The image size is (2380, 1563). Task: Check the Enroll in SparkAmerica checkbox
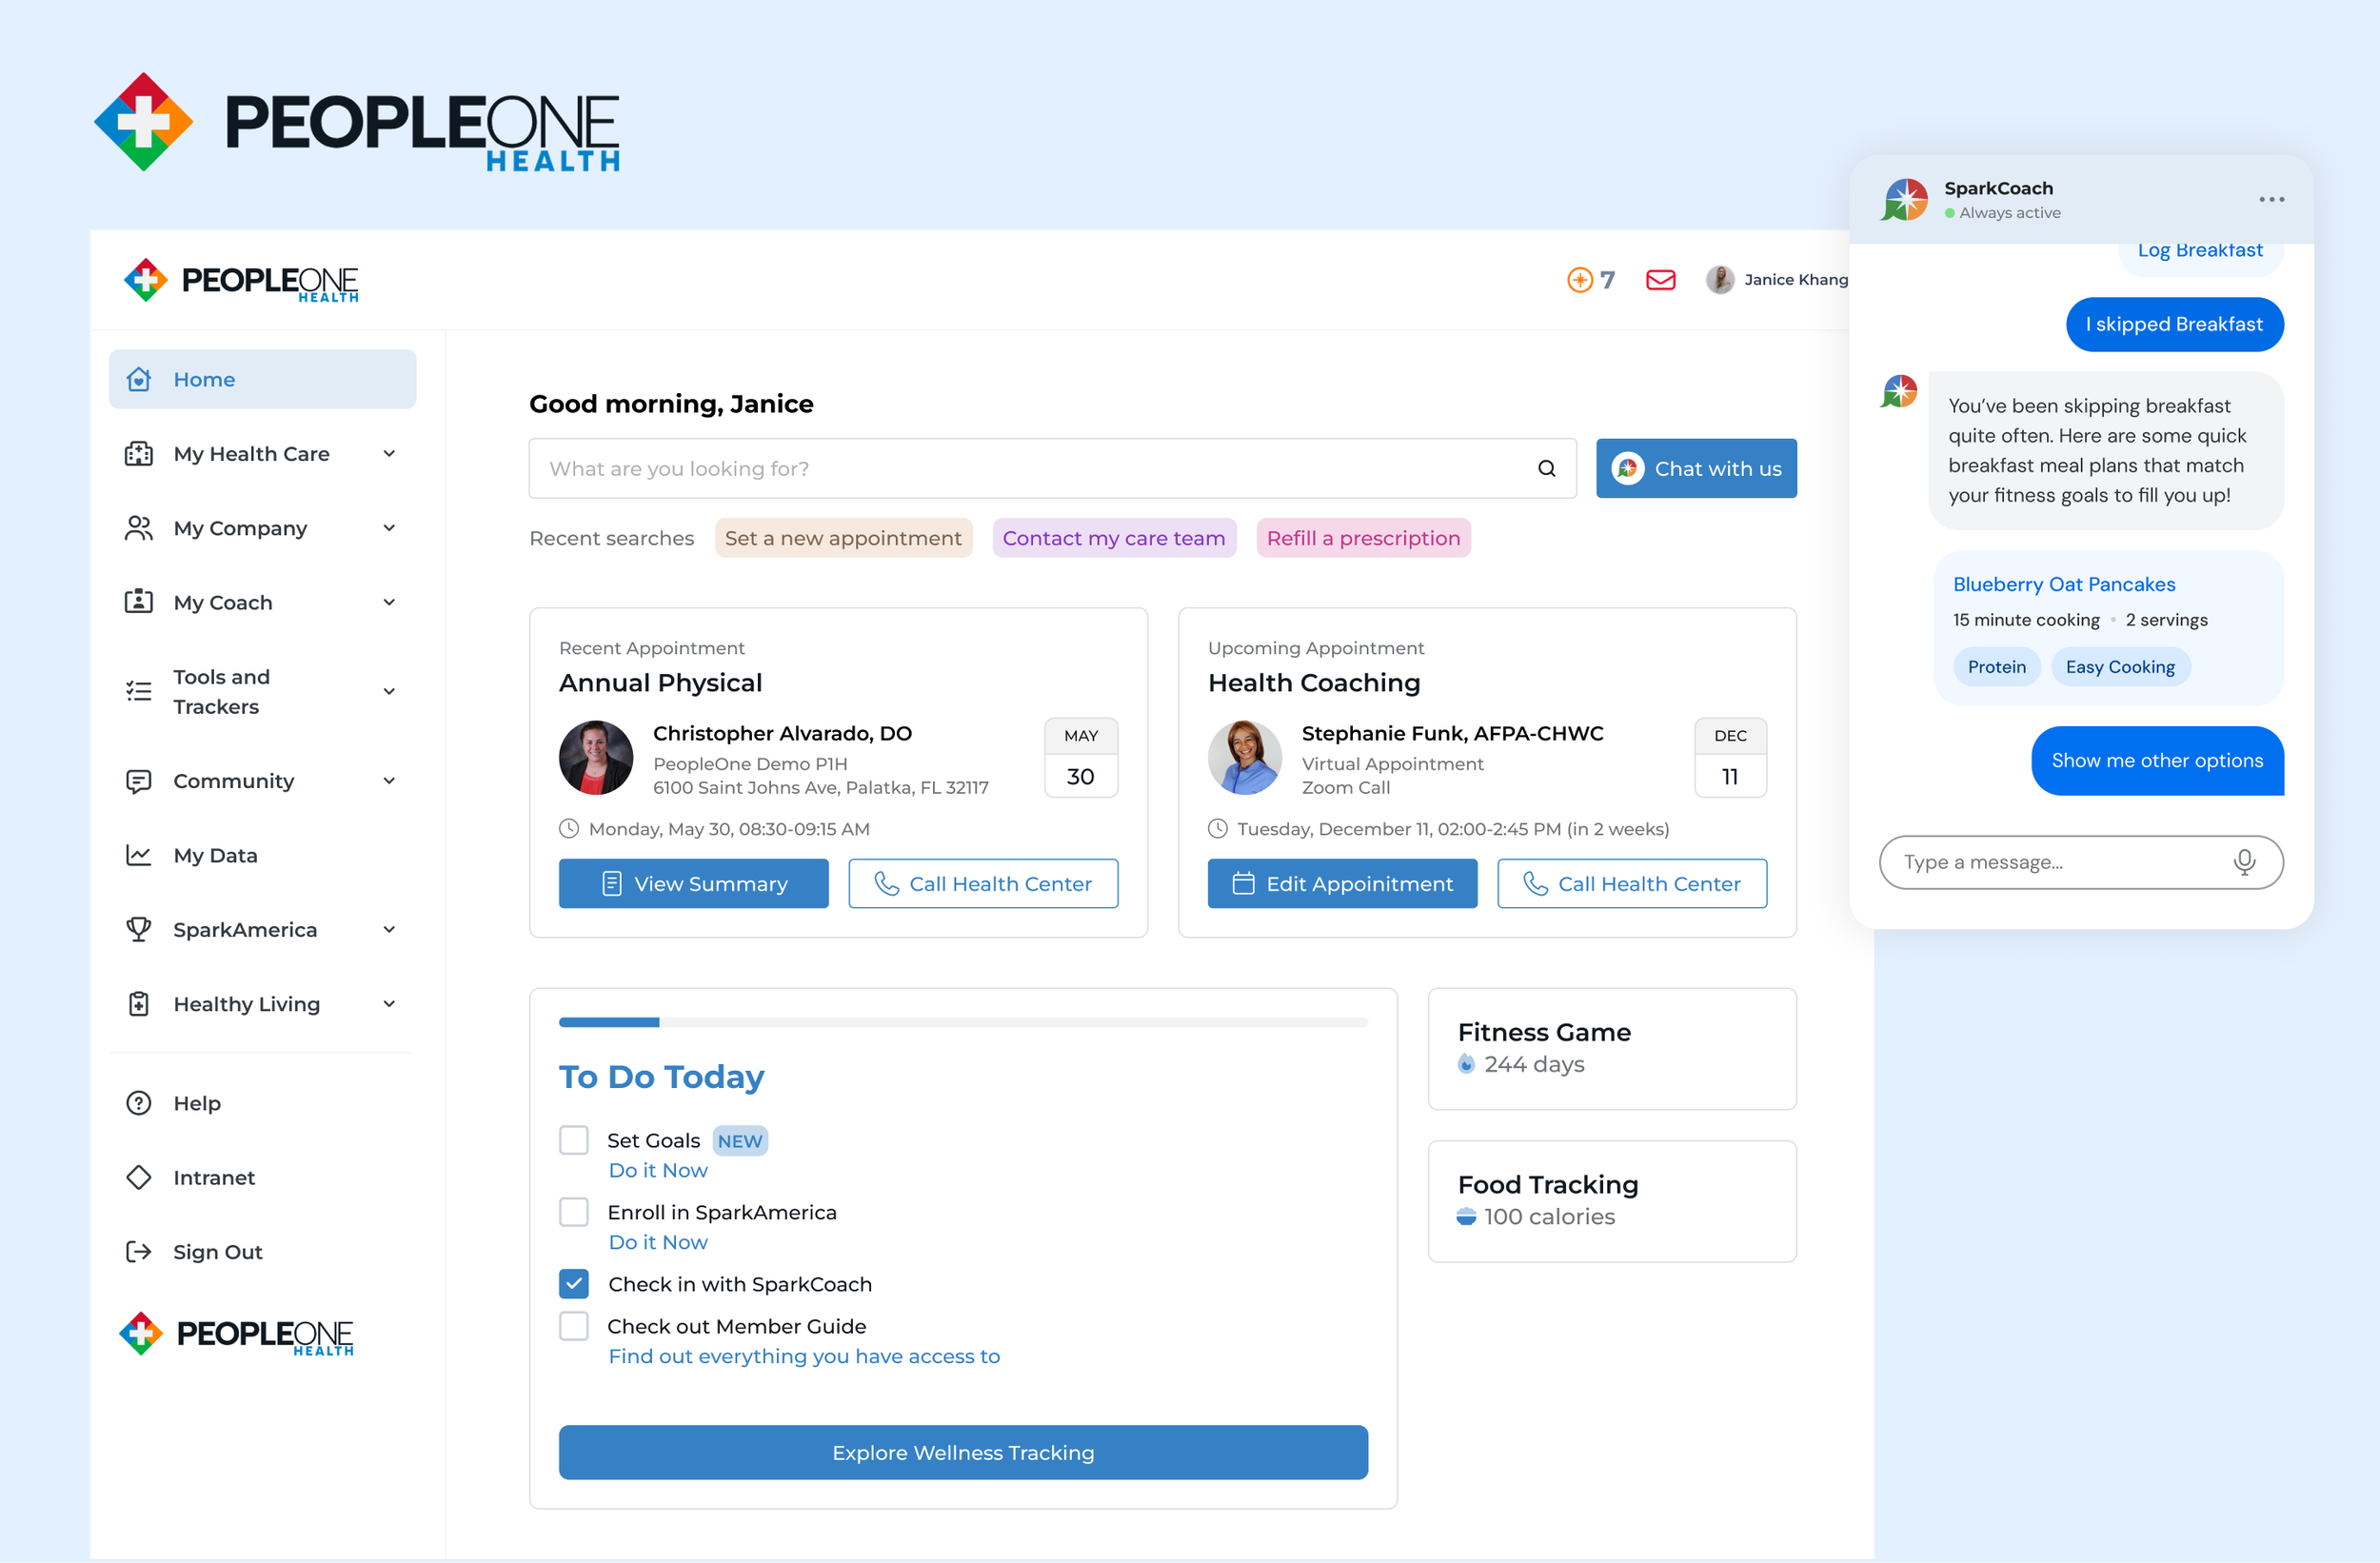click(574, 1212)
